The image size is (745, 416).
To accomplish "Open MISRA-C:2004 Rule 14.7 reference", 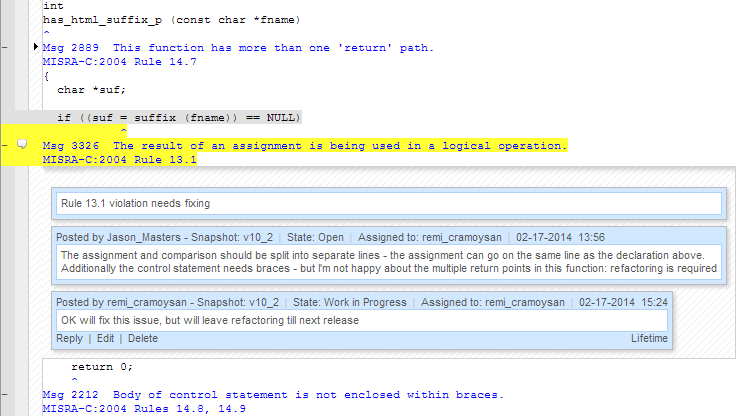I will 119,62.
